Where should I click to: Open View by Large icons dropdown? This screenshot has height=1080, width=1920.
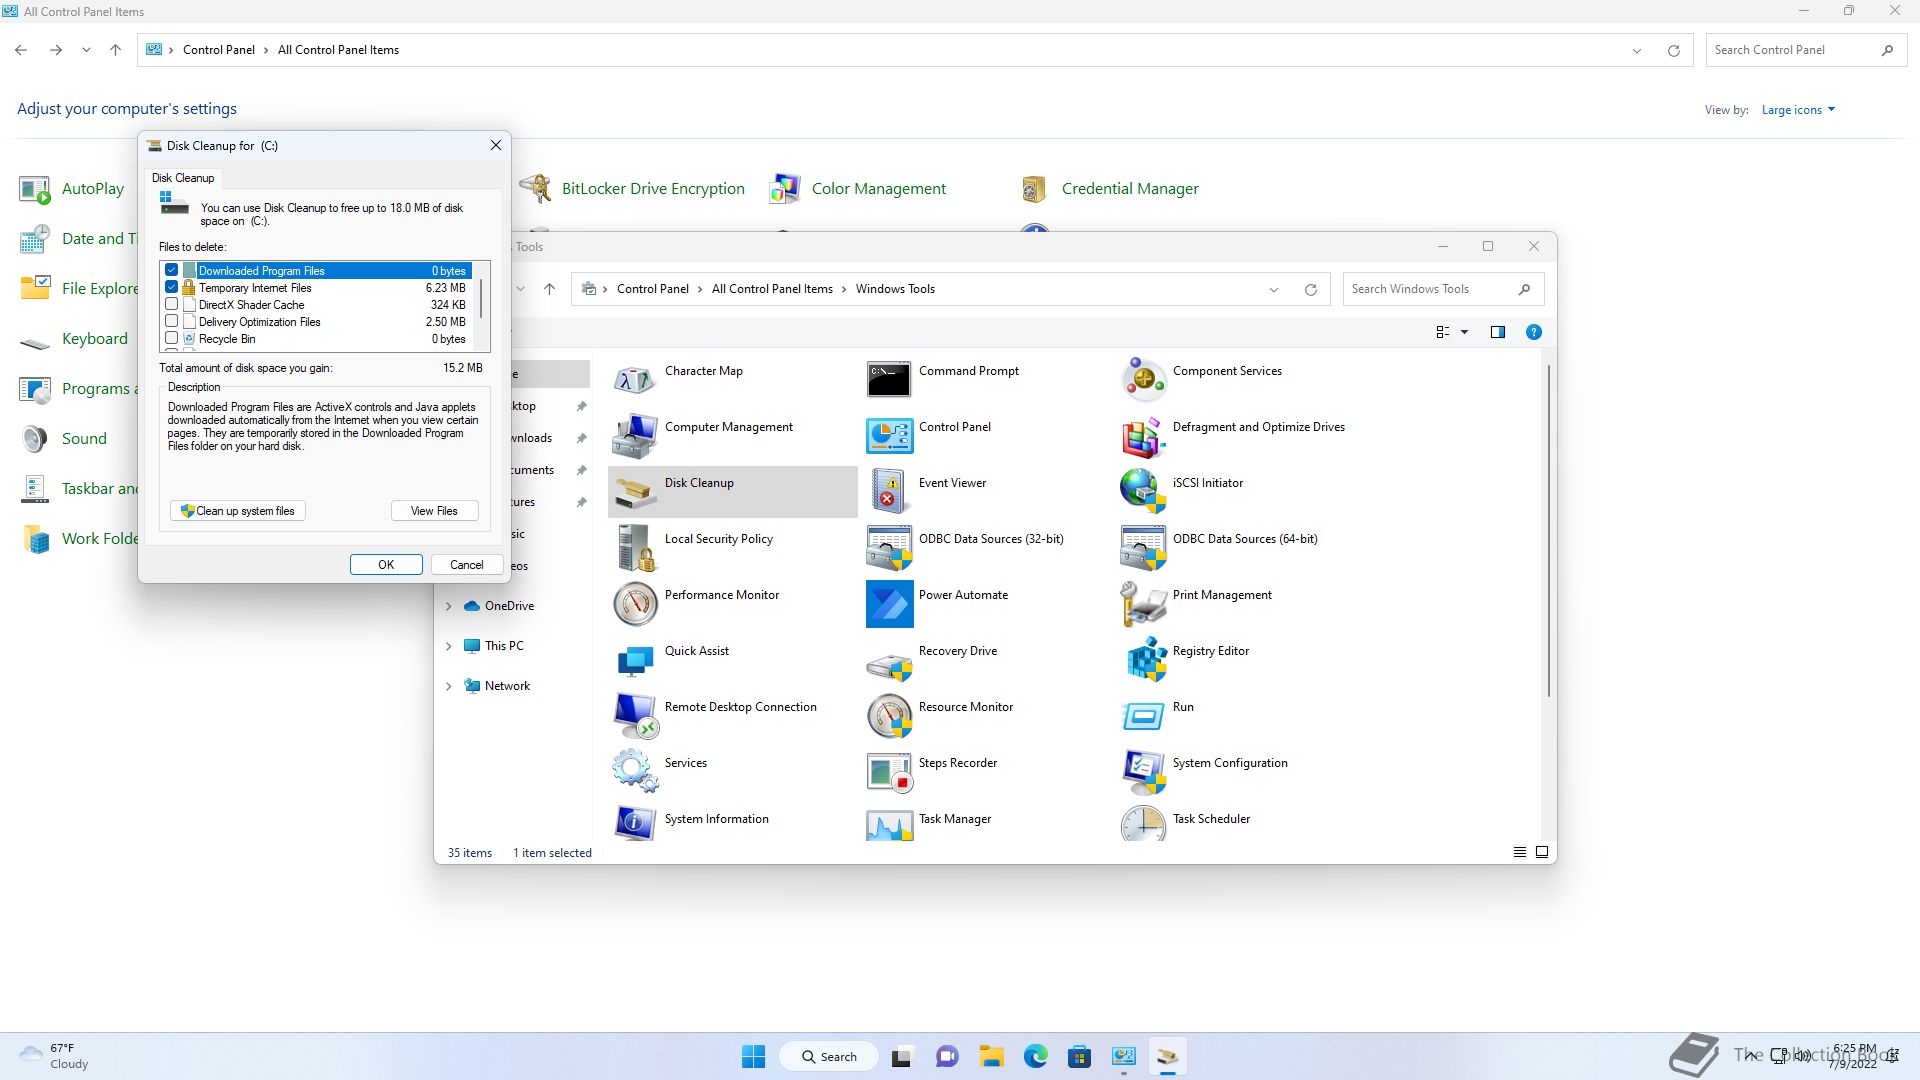(1798, 110)
